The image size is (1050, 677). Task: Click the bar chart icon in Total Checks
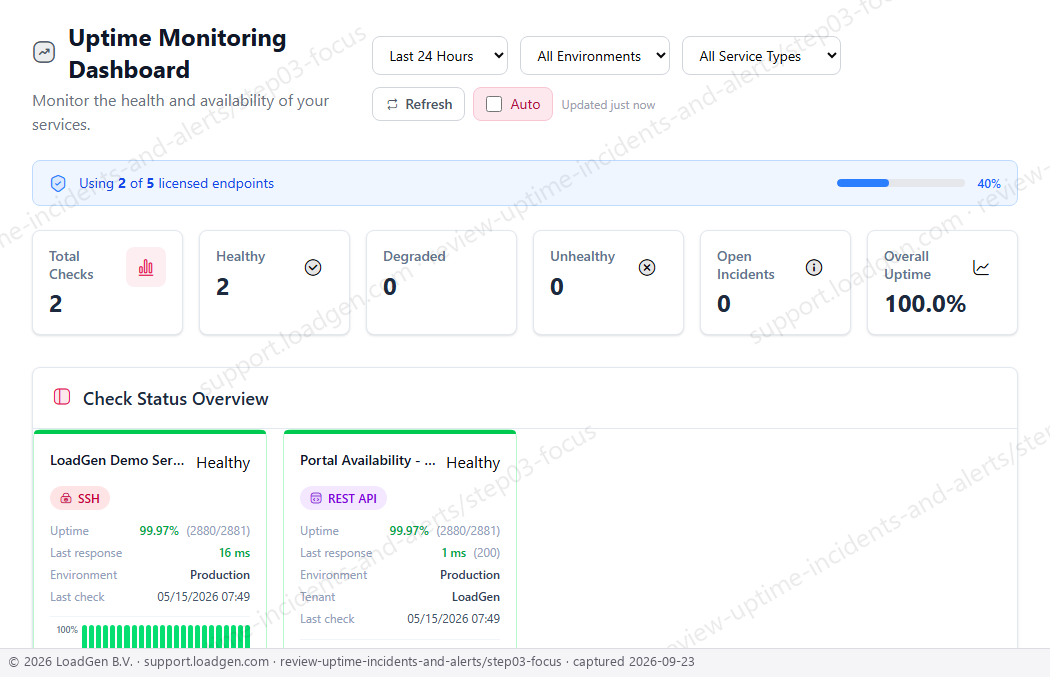pyautogui.click(x=146, y=267)
